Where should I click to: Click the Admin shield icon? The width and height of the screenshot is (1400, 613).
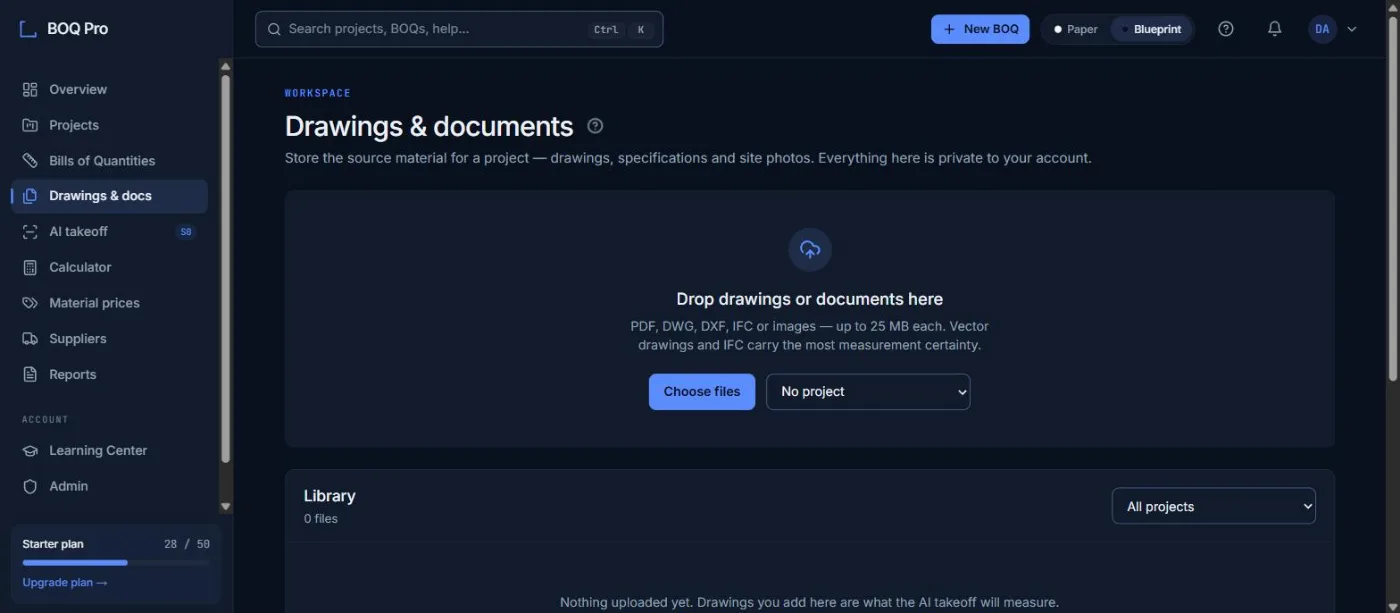point(30,487)
